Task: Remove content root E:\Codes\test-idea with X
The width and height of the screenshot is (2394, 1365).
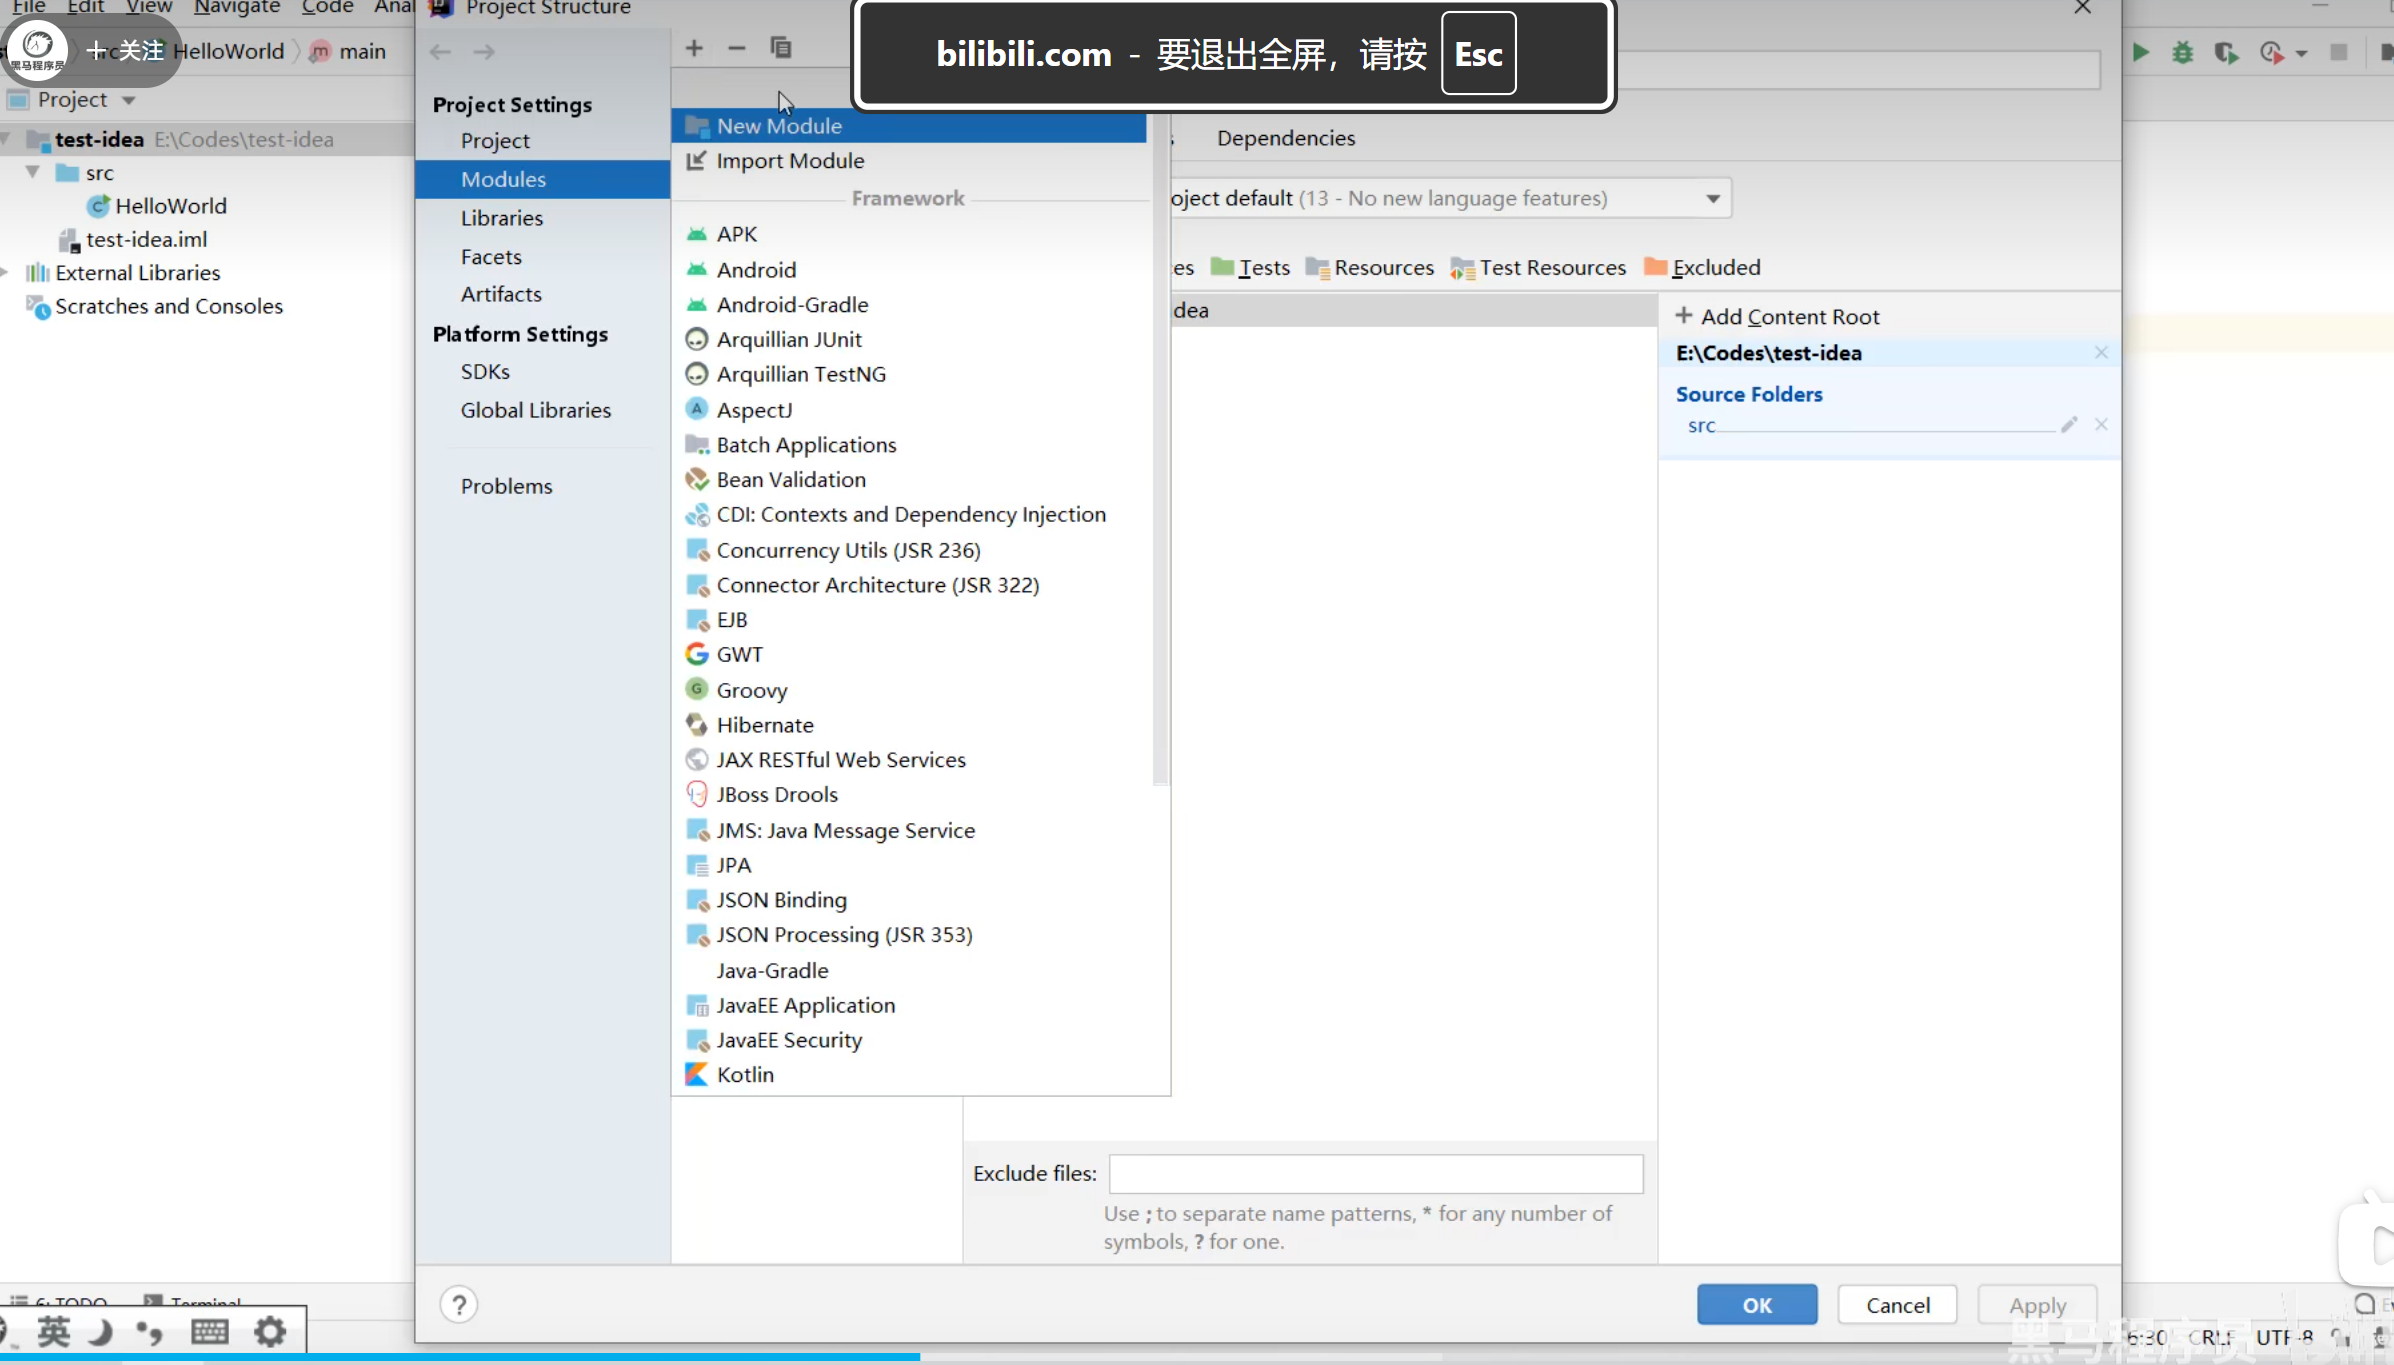Action: (x=2101, y=353)
